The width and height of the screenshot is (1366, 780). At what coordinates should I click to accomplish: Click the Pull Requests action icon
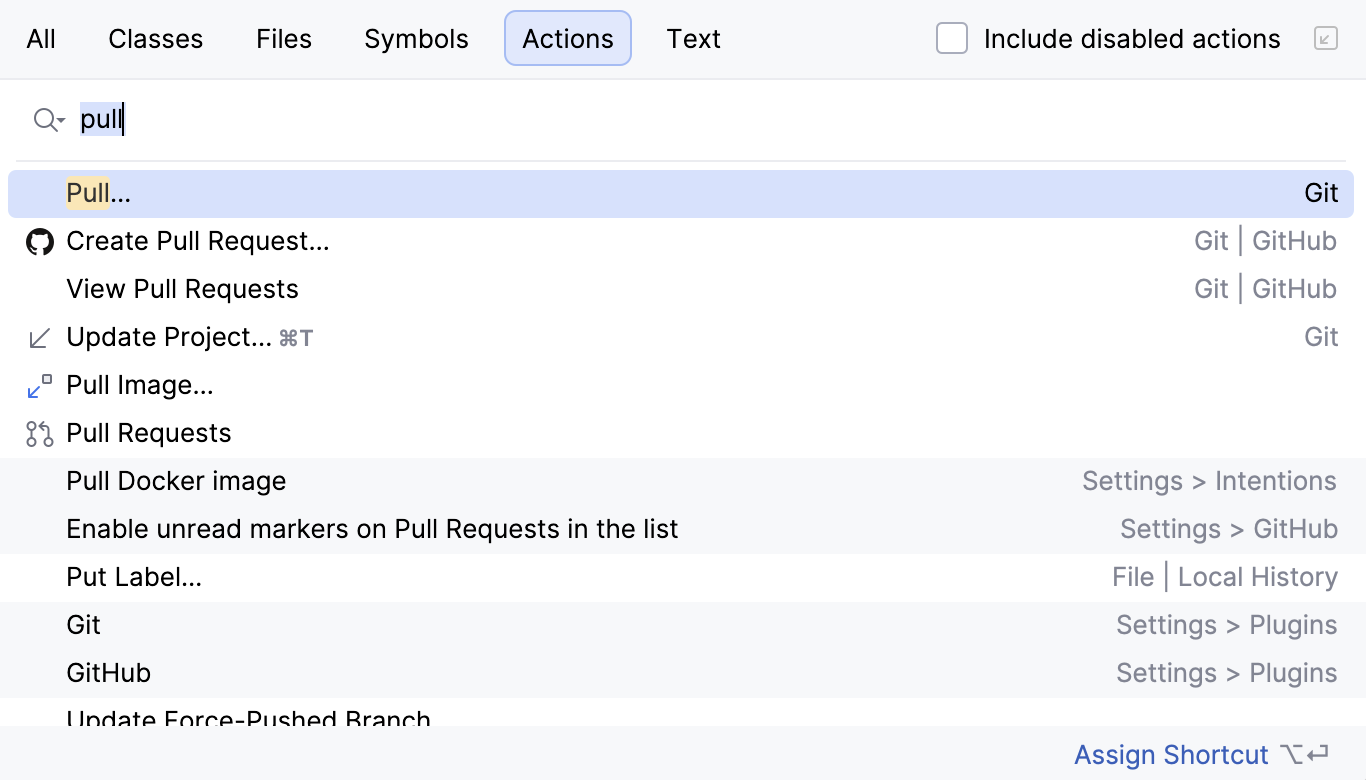pyautogui.click(x=39, y=433)
